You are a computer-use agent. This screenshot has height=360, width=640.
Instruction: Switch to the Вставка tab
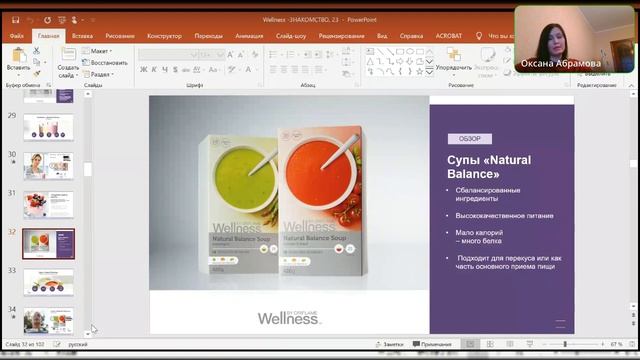(x=82, y=36)
